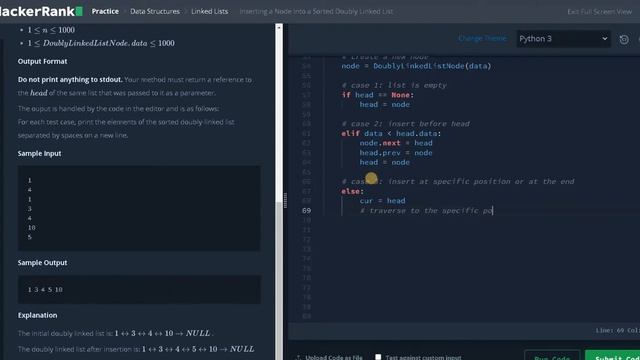
Task: Click the Output Format heading
Action: click(42, 61)
